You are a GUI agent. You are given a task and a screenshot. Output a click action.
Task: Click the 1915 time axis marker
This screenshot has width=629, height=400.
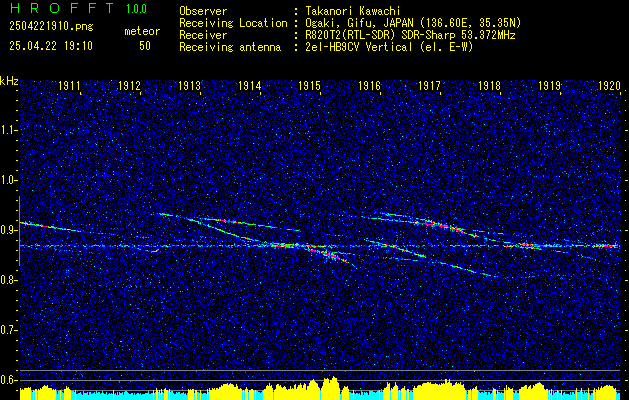click(x=310, y=85)
